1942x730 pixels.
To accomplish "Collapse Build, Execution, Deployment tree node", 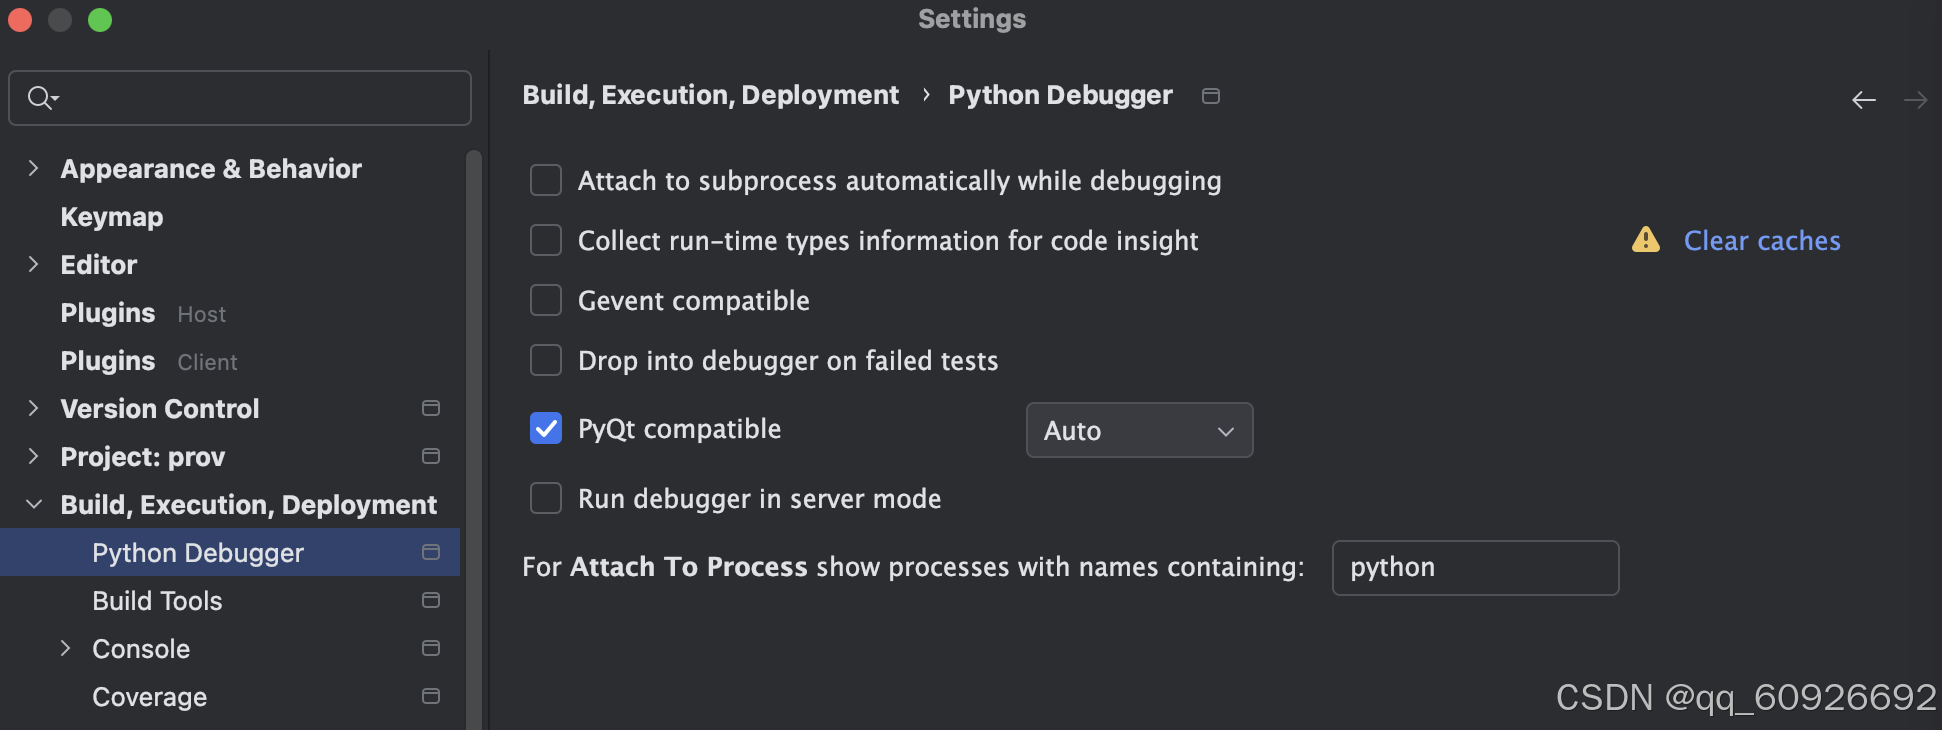I will click(34, 504).
